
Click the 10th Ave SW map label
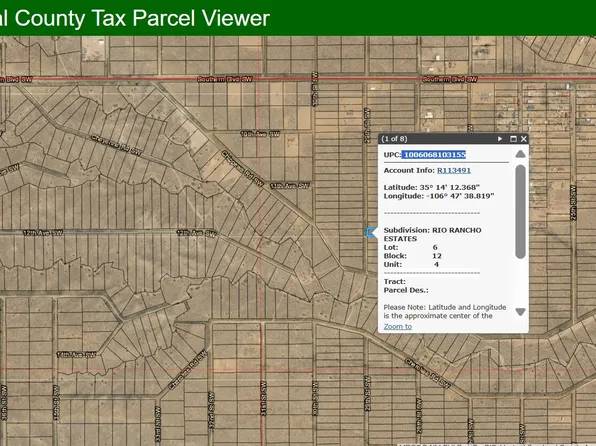pos(260,134)
